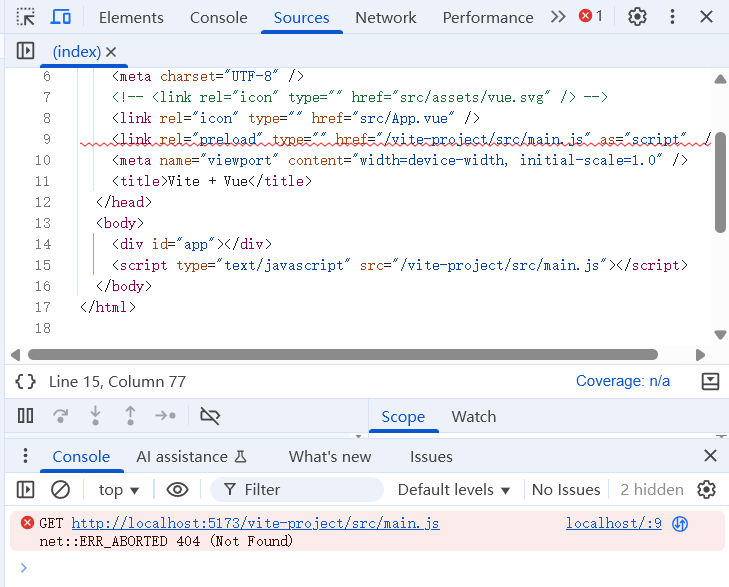Click line number 9 in gutter
Viewport: 729px width, 587px height.
pos(46,139)
